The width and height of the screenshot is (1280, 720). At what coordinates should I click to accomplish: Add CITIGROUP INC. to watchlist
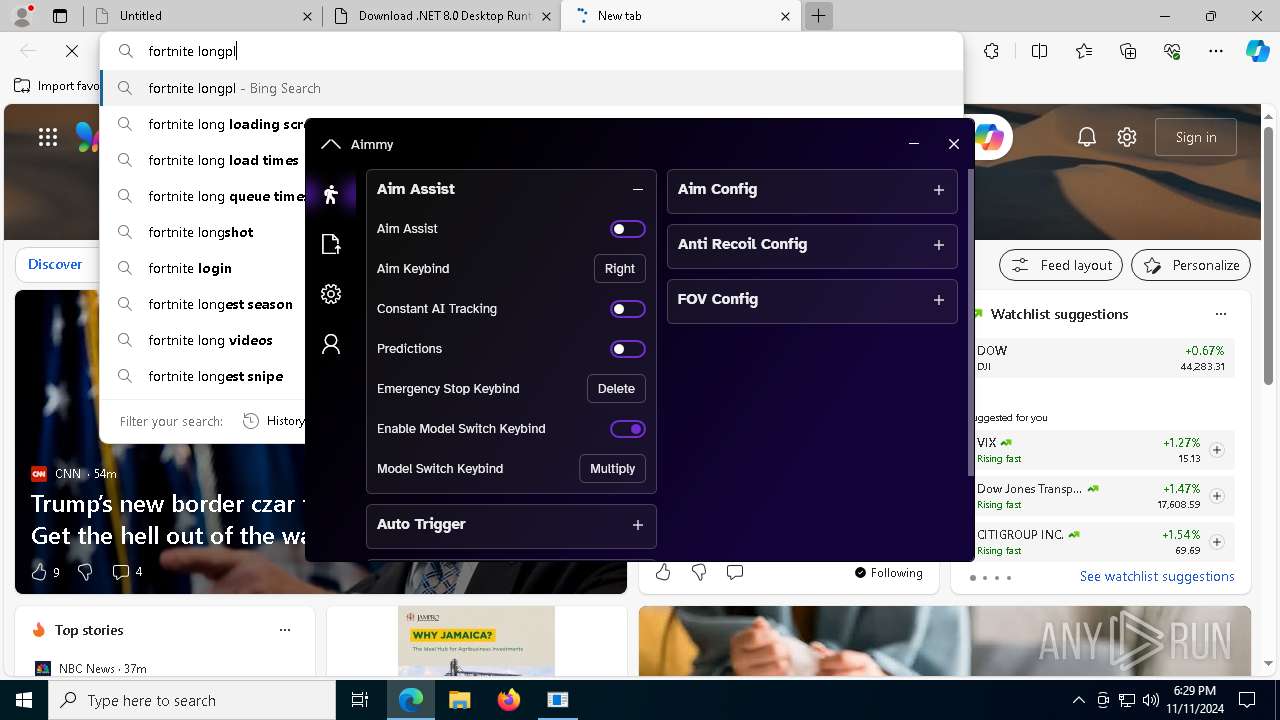pos(1217,542)
